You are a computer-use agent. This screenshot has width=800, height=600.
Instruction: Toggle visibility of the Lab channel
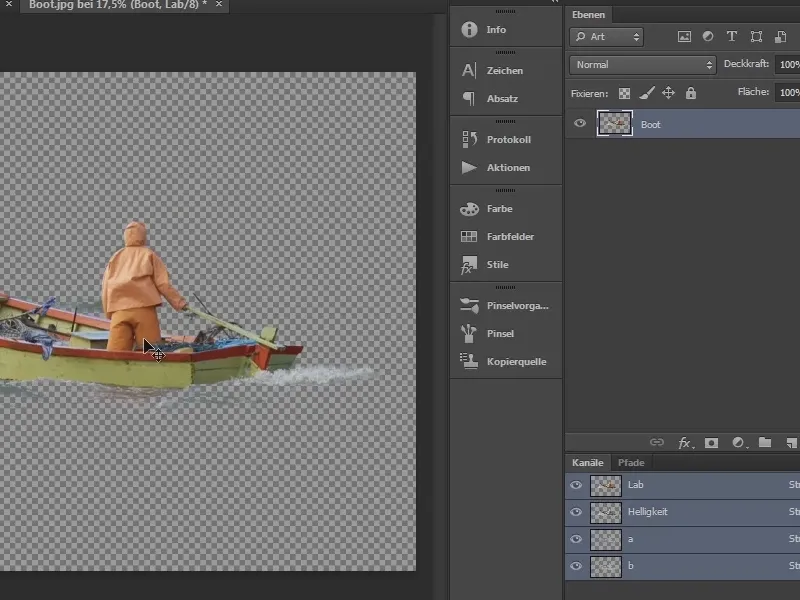pyautogui.click(x=575, y=485)
